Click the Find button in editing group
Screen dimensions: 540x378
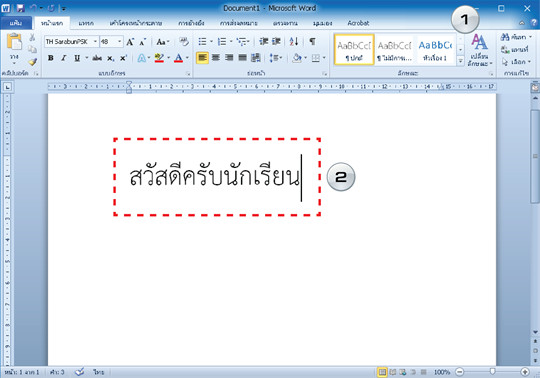pos(516,37)
